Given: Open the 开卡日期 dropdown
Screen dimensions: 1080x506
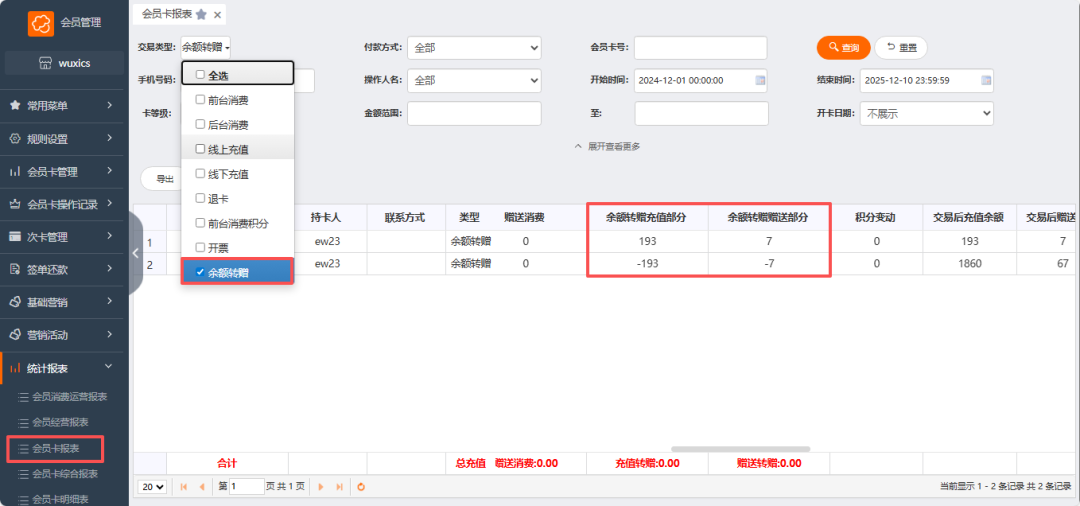Looking at the screenshot, I should (x=926, y=114).
